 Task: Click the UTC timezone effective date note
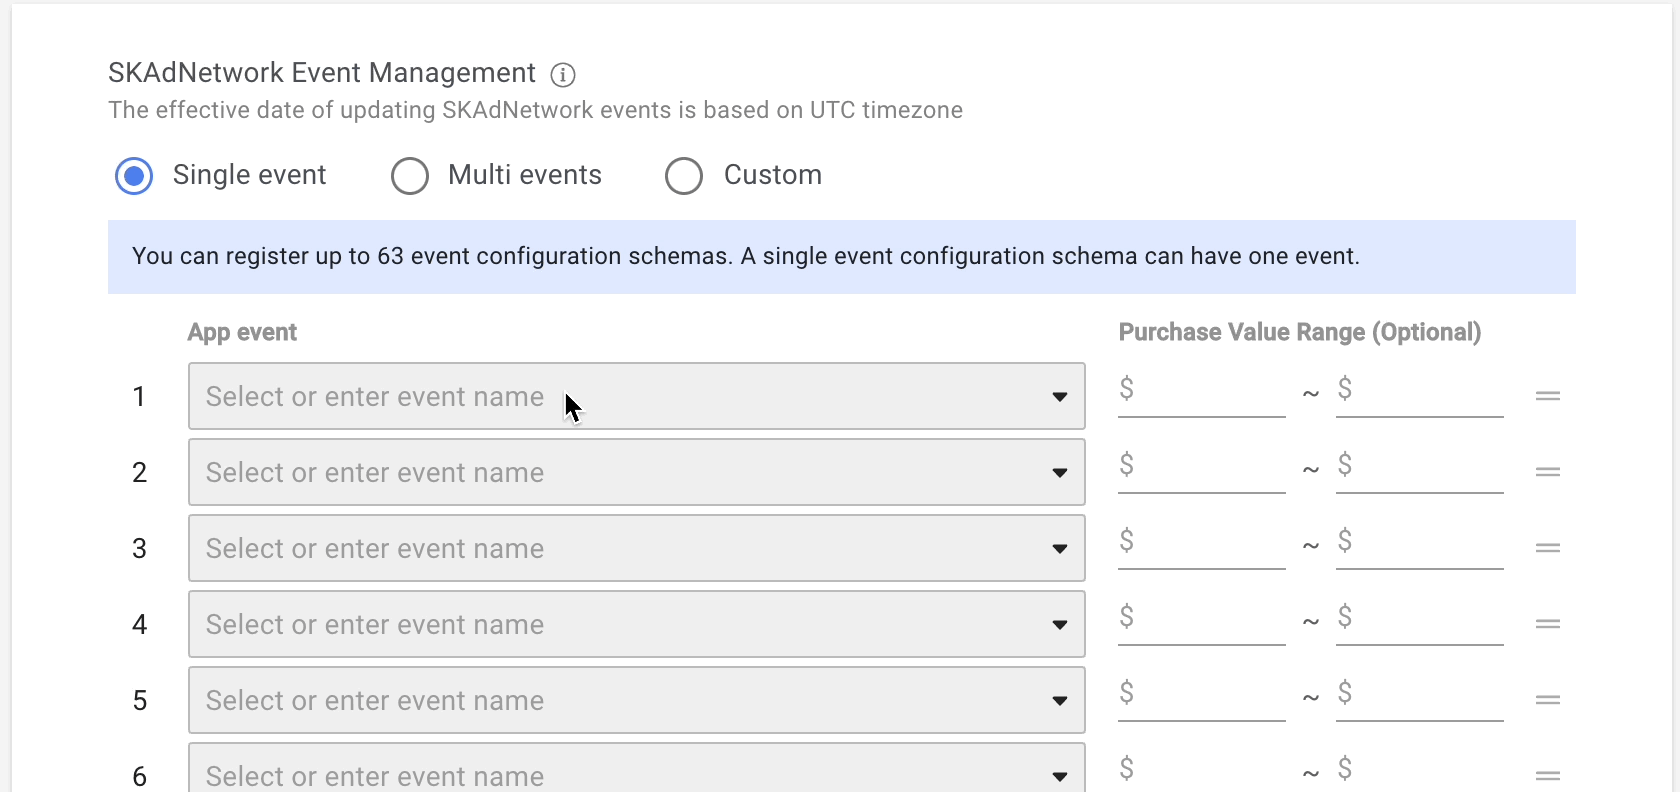(536, 110)
